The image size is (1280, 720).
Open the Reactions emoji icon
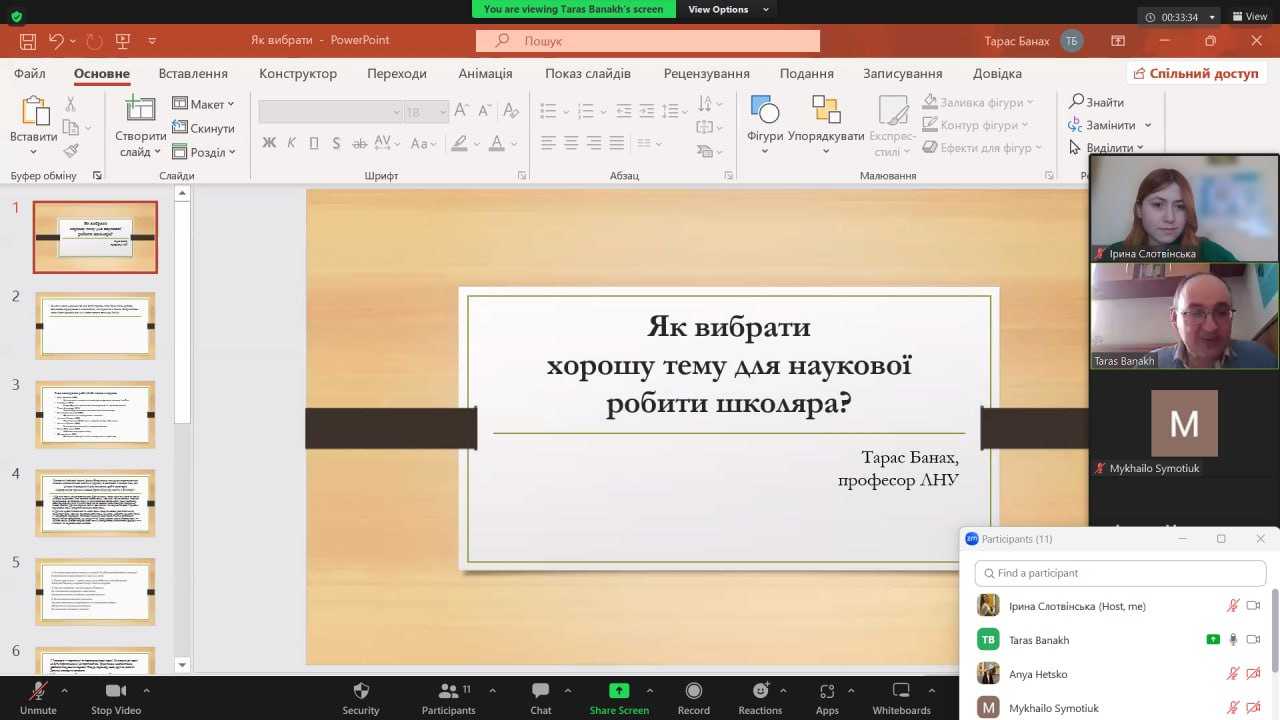[x=760, y=691]
